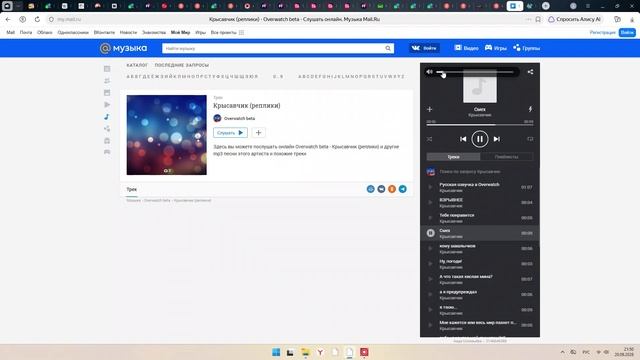Viewport: 640px width, 360px height.
Task: Select 'Русская озвучка в Overwatch' track title
Action: [469, 184]
